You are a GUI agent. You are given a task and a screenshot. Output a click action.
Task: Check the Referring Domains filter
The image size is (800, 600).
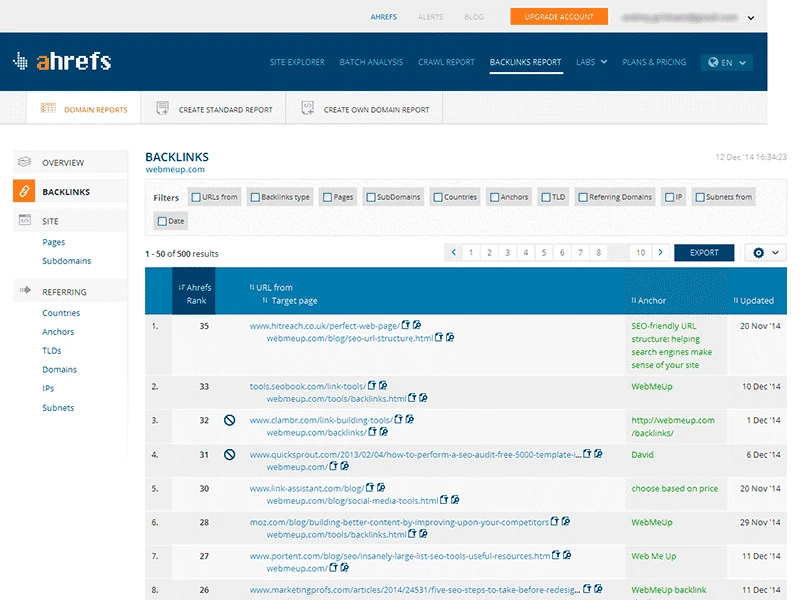583,197
